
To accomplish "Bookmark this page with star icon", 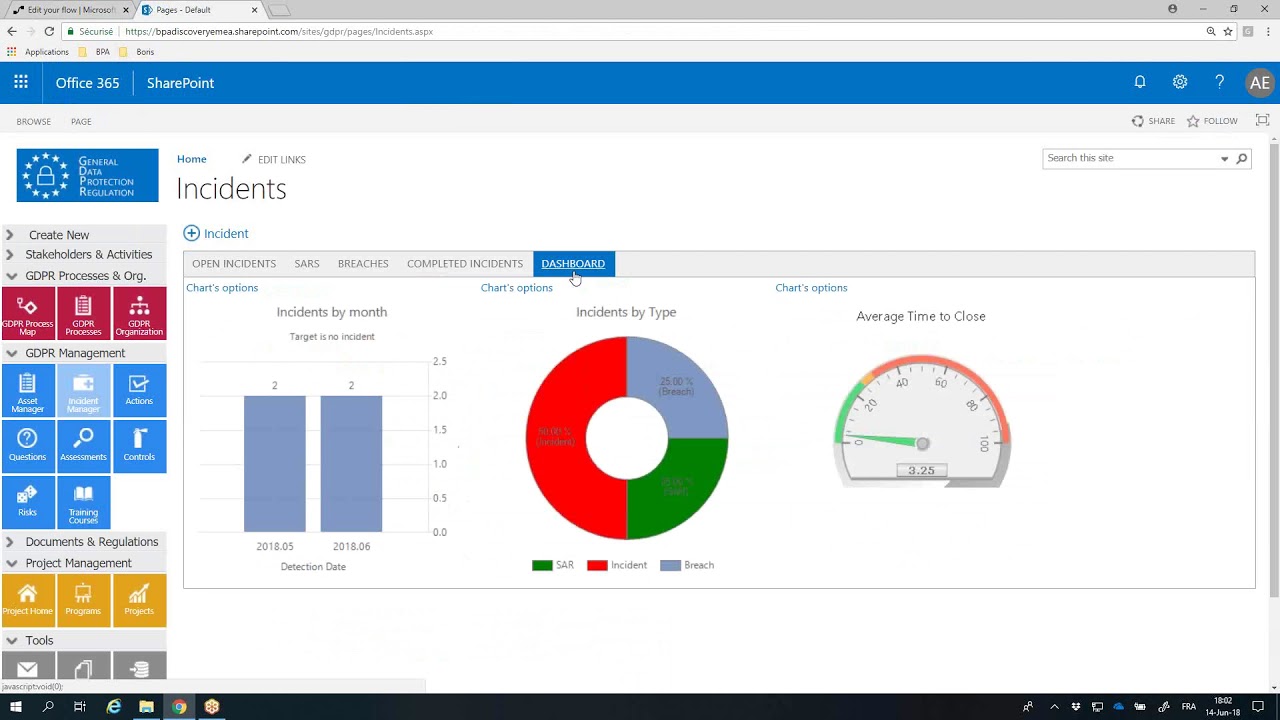I will (1228, 31).
